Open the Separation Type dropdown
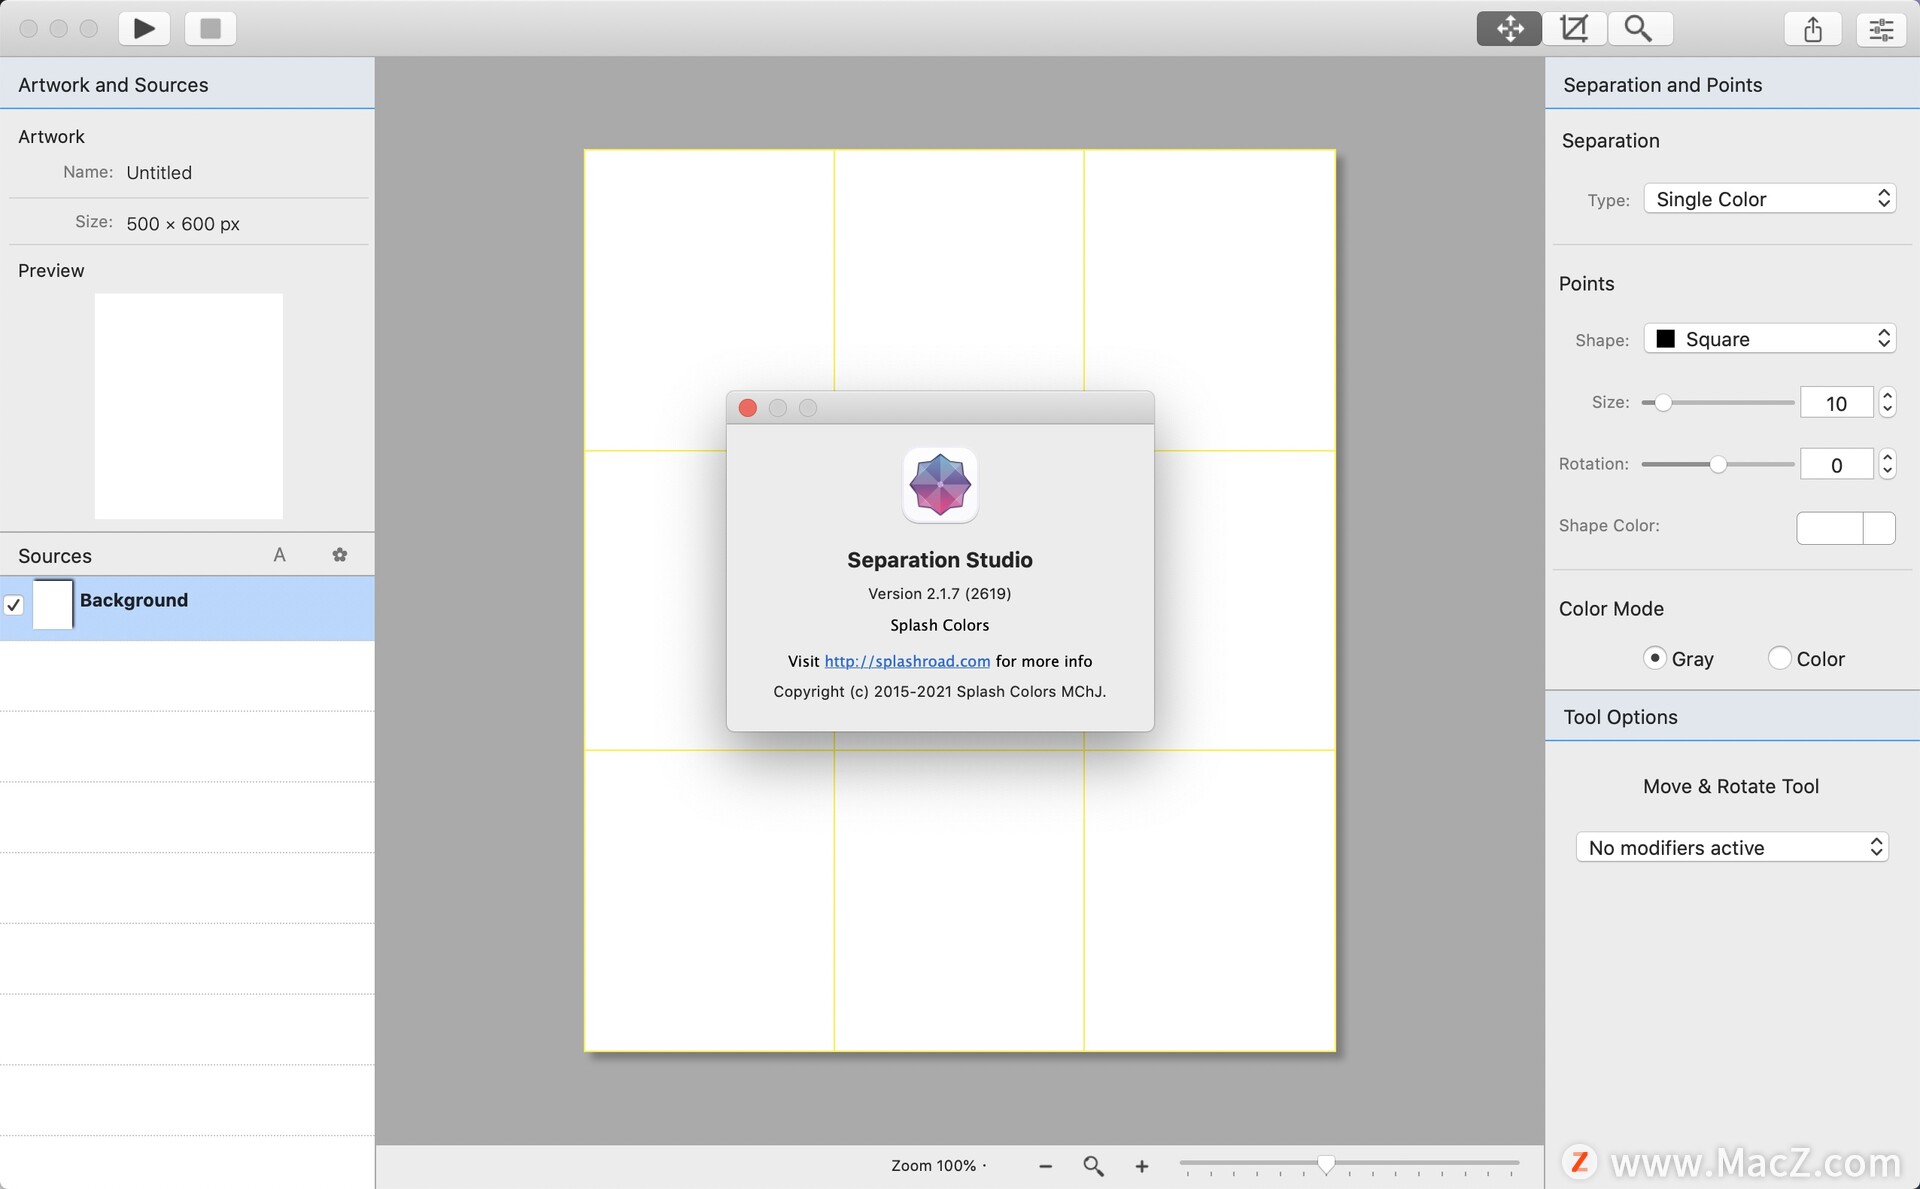 tap(1769, 199)
